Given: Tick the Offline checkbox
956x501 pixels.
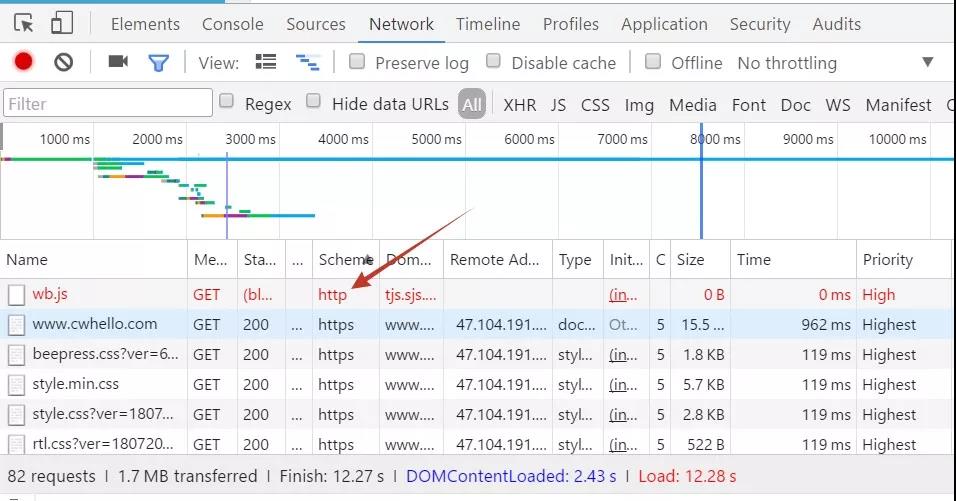Looking at the screenshot, I should click(653, 62).
